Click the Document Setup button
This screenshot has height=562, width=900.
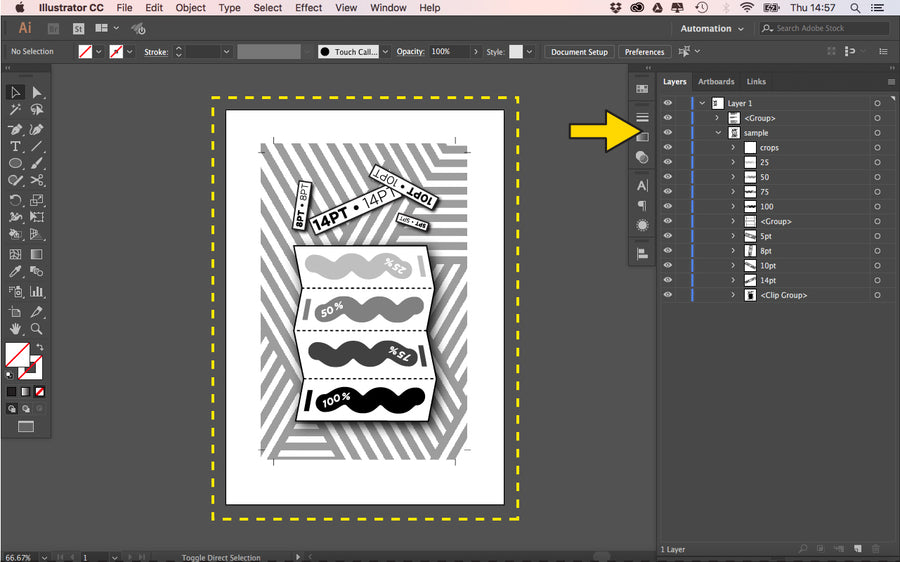(579, 52)
